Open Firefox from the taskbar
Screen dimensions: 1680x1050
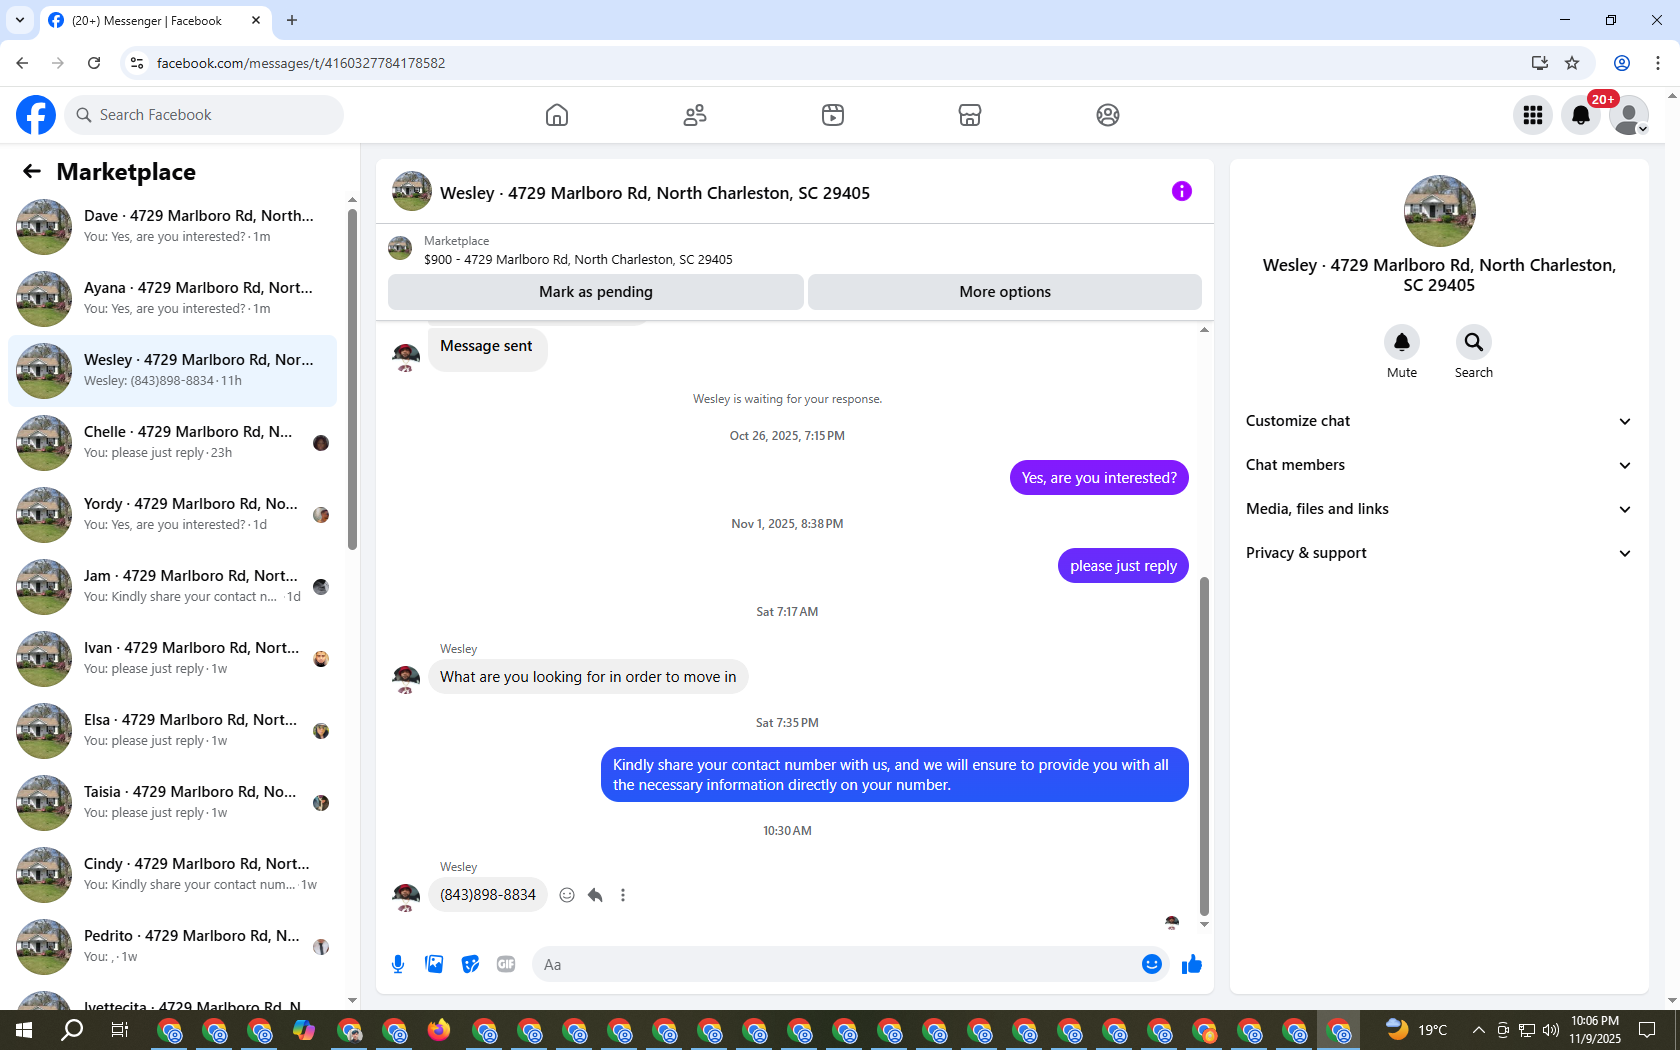coord(439,1030)
